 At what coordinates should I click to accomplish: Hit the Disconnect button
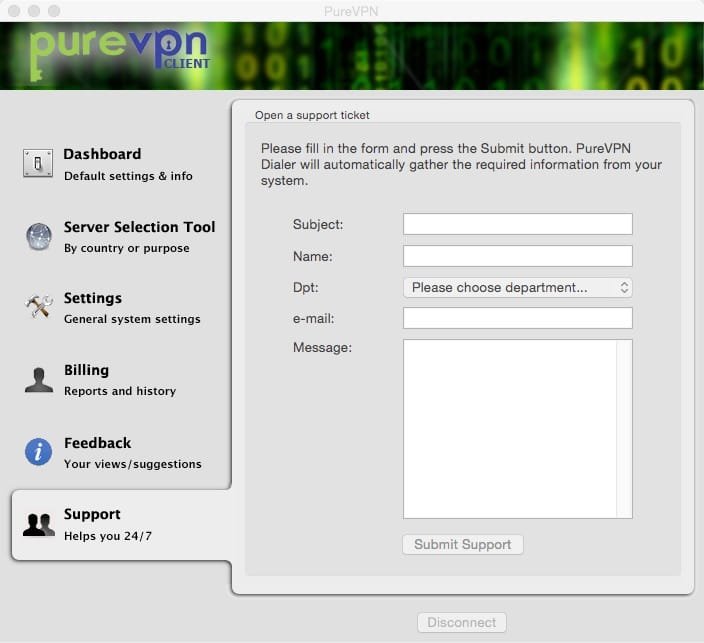(461, 622)
